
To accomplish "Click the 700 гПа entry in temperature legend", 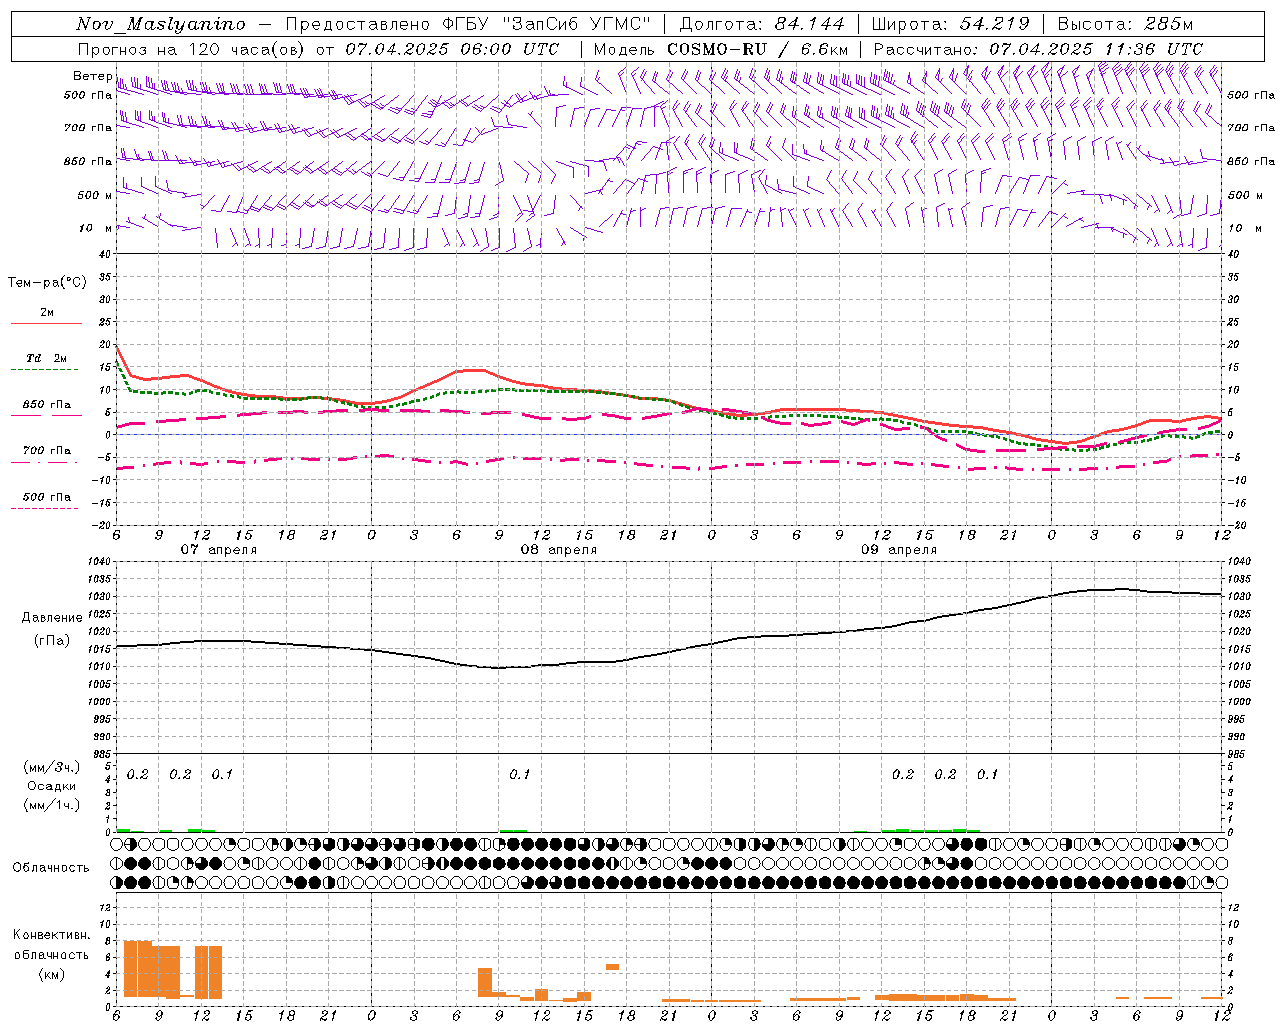I will (x=47, y=451).
